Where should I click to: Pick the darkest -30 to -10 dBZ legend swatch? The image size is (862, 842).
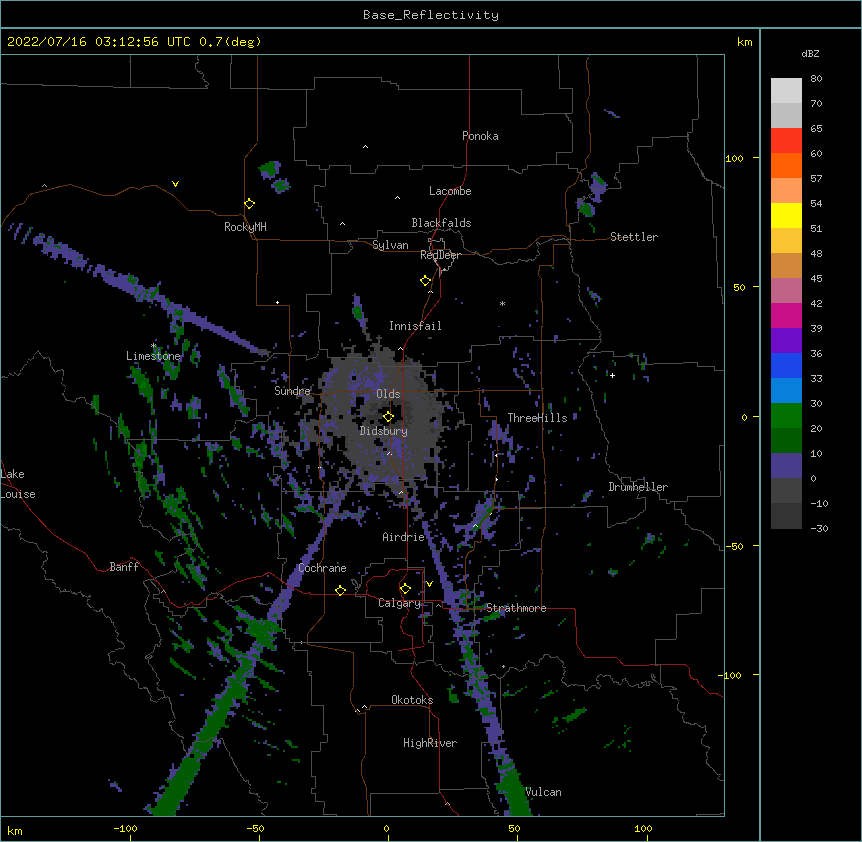coord(786,516)
